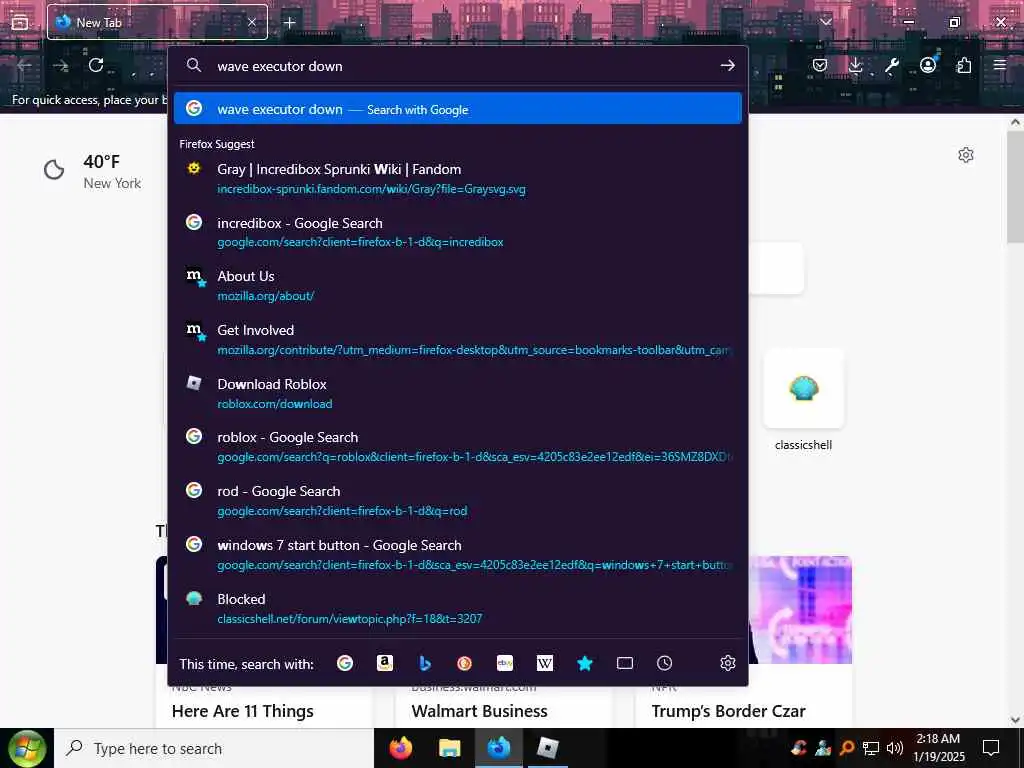Viewport: 1024px width, 768px height.
Task: Search history using the clock icon
Action: (664, 664)
